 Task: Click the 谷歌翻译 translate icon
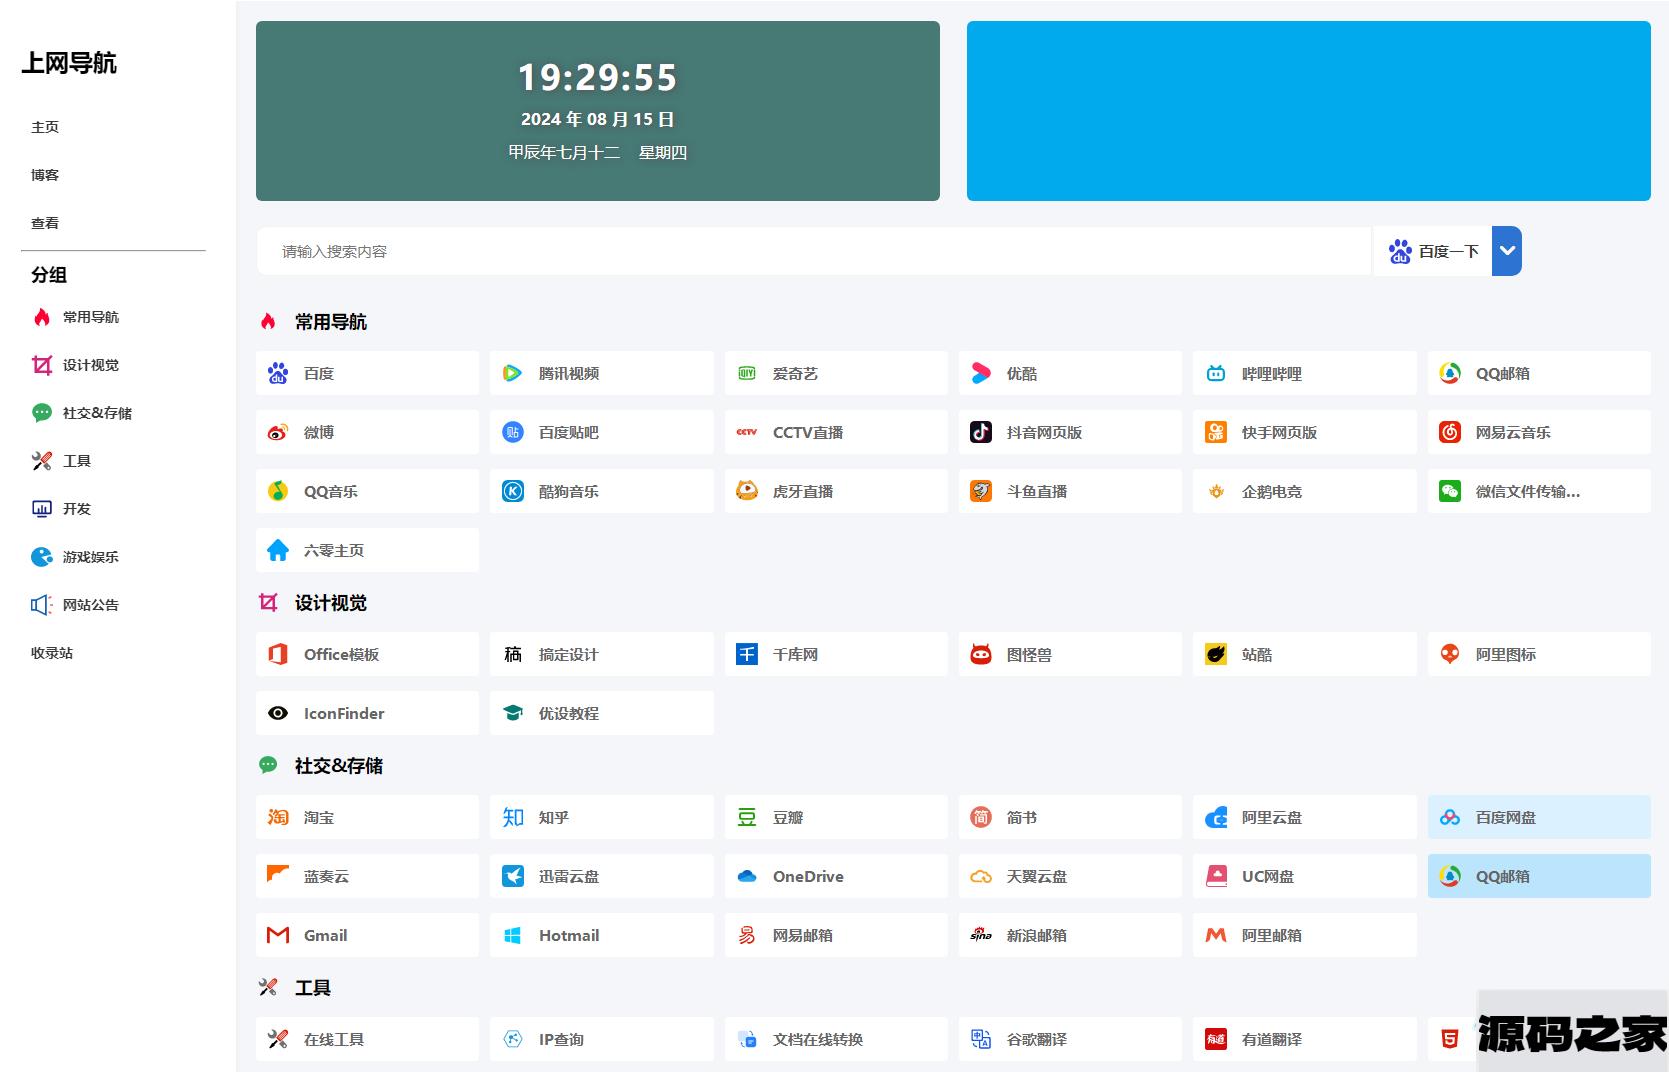tap(981, 1039)
